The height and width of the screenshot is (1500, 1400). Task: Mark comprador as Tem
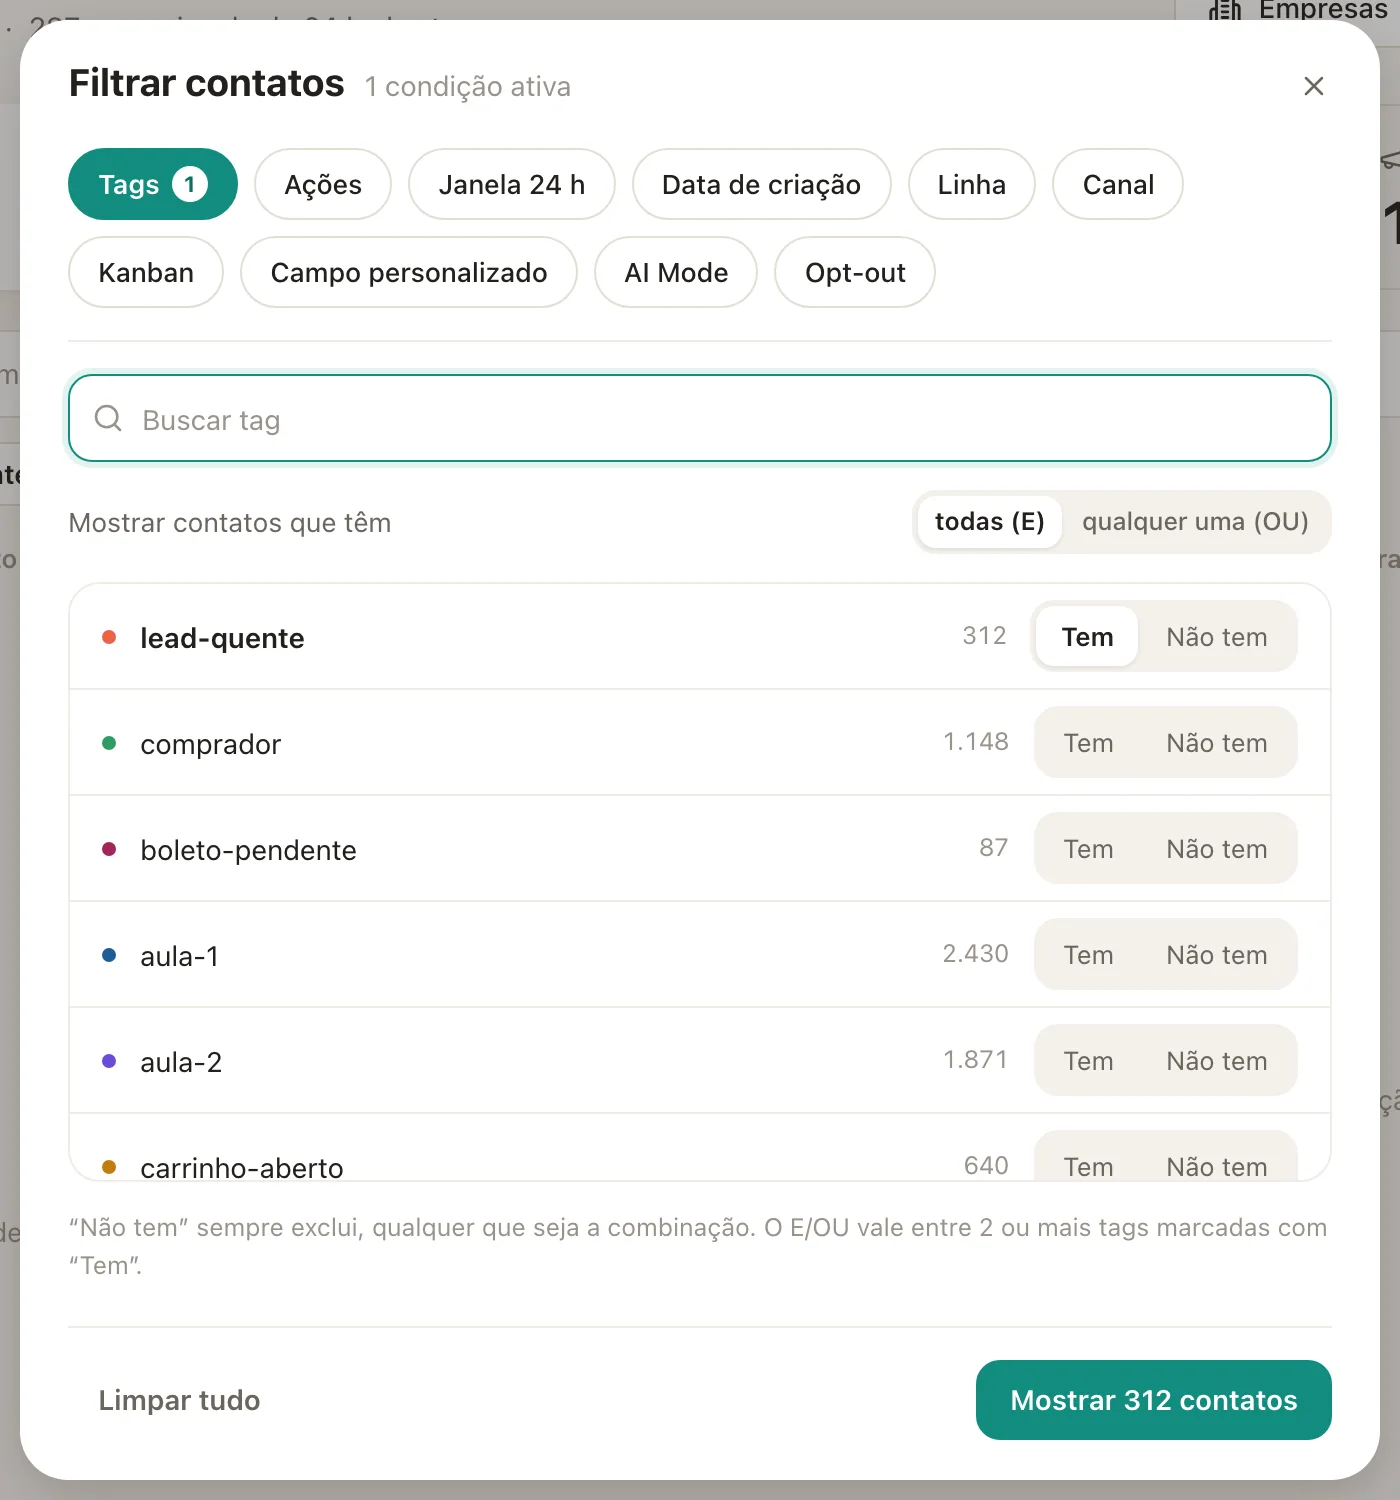pyautogui.click(x=1088, y=742)
